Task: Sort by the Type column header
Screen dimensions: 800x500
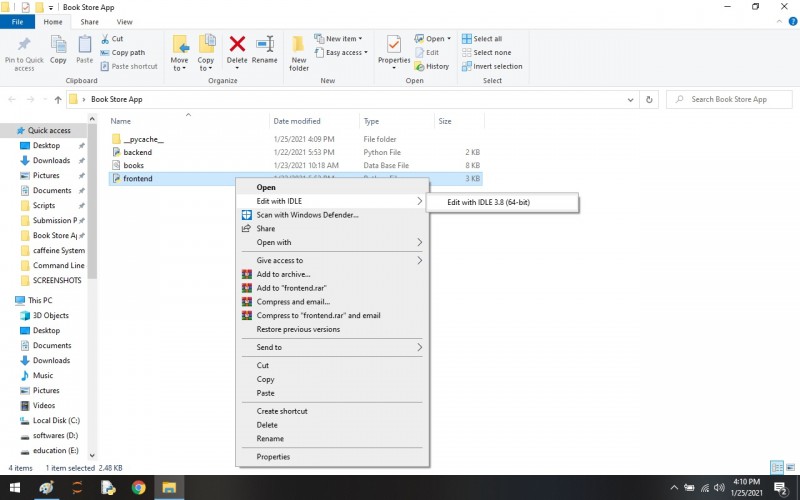Action: [x=371, y=121]
